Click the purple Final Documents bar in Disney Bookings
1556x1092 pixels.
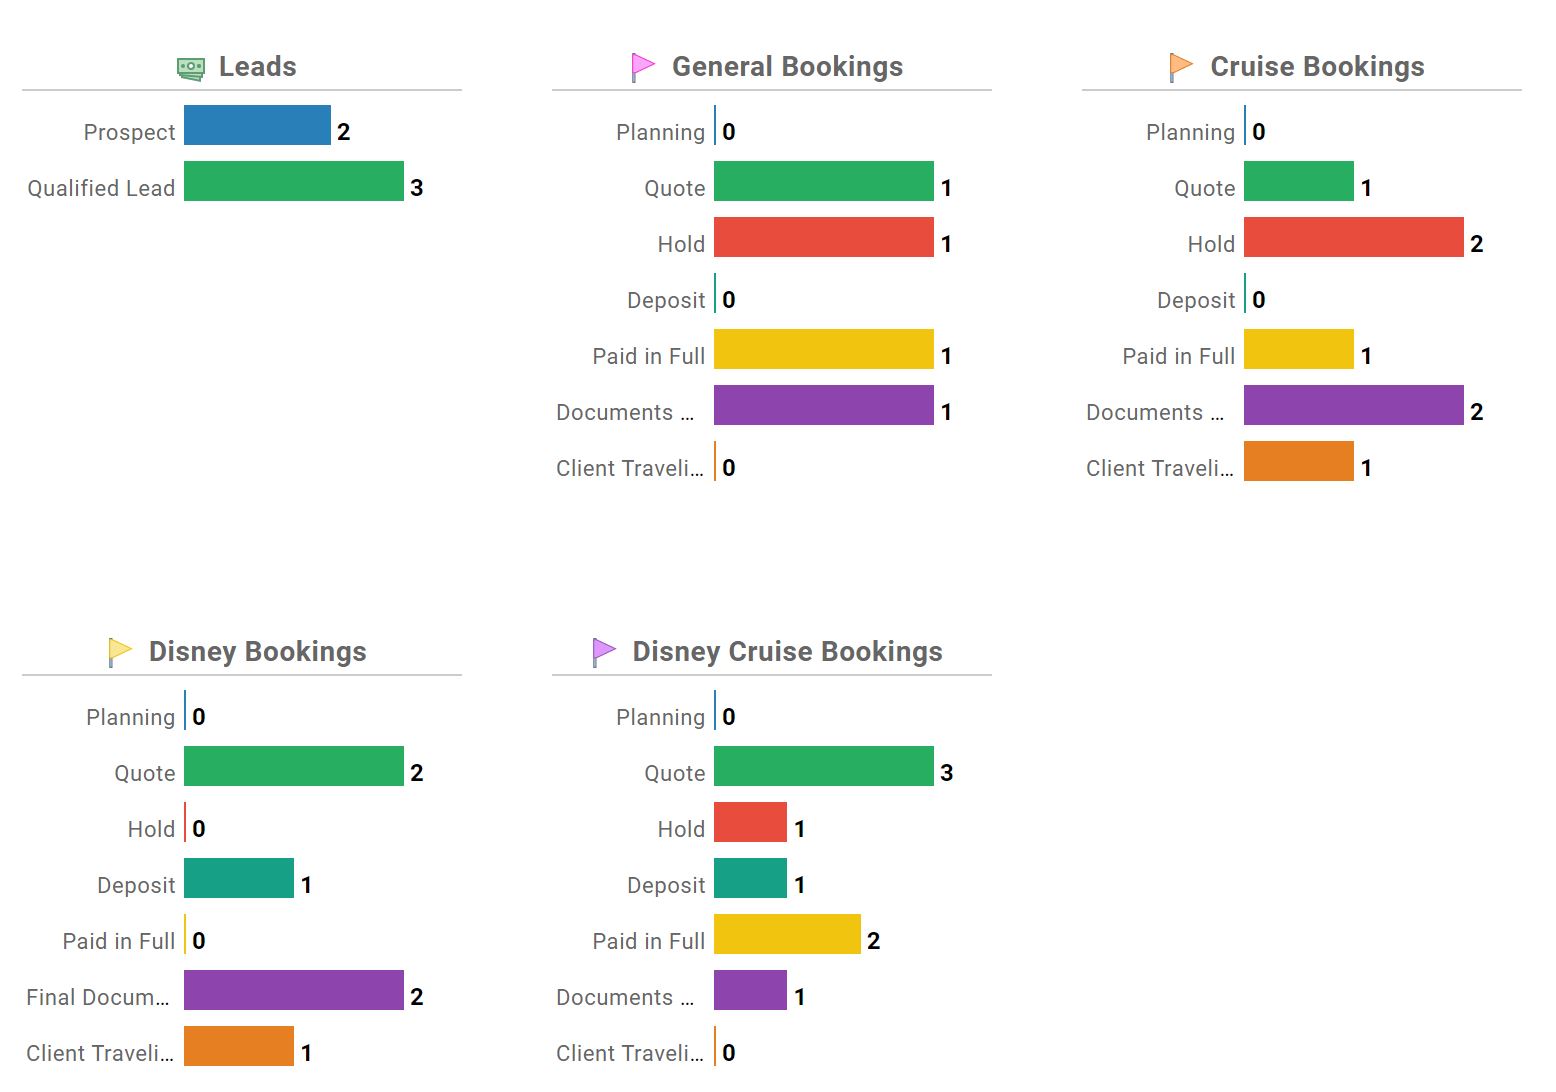(x=294, y=990)
